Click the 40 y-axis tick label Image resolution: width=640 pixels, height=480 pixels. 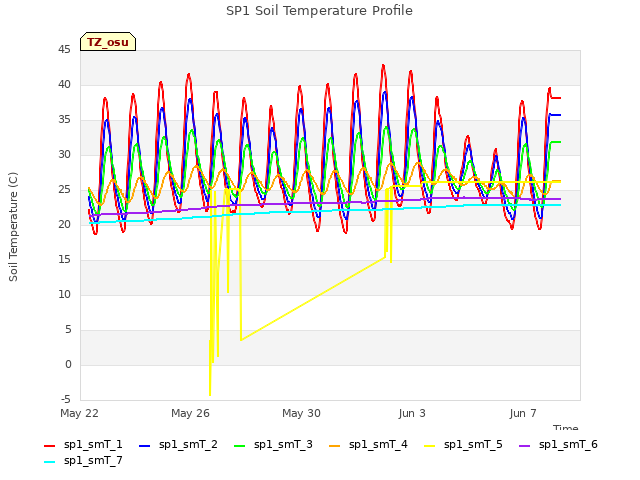(x=64, y=84)
